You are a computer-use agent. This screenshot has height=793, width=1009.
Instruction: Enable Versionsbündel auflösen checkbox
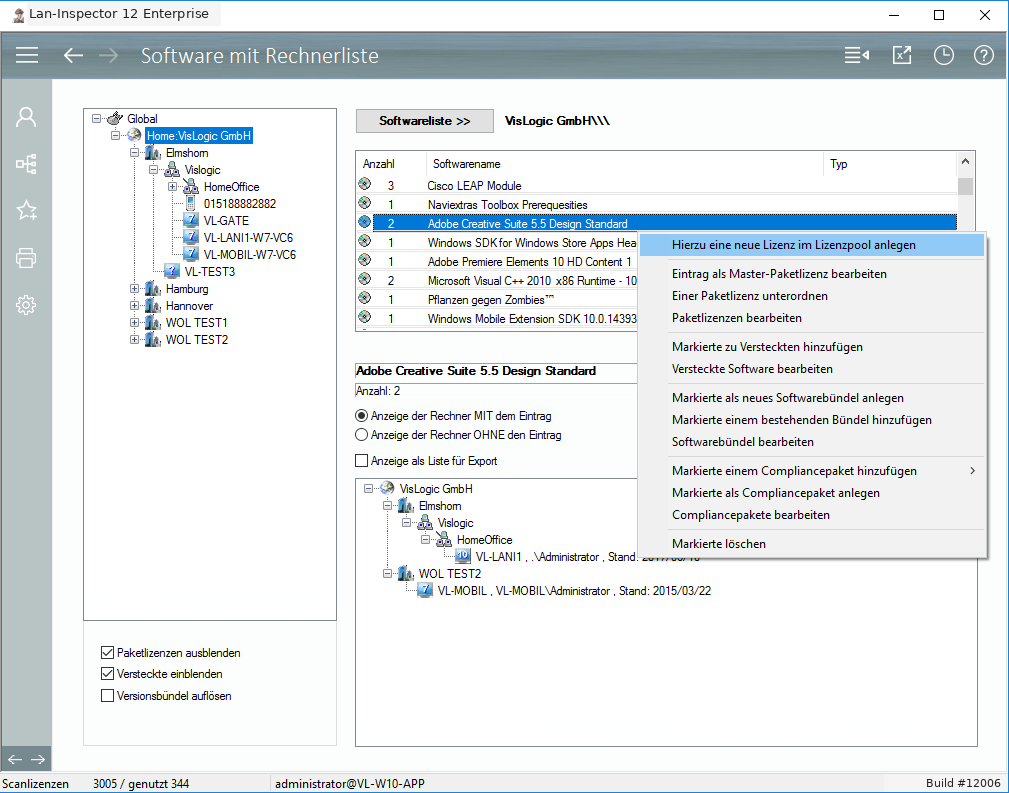[x=107, y=696]
